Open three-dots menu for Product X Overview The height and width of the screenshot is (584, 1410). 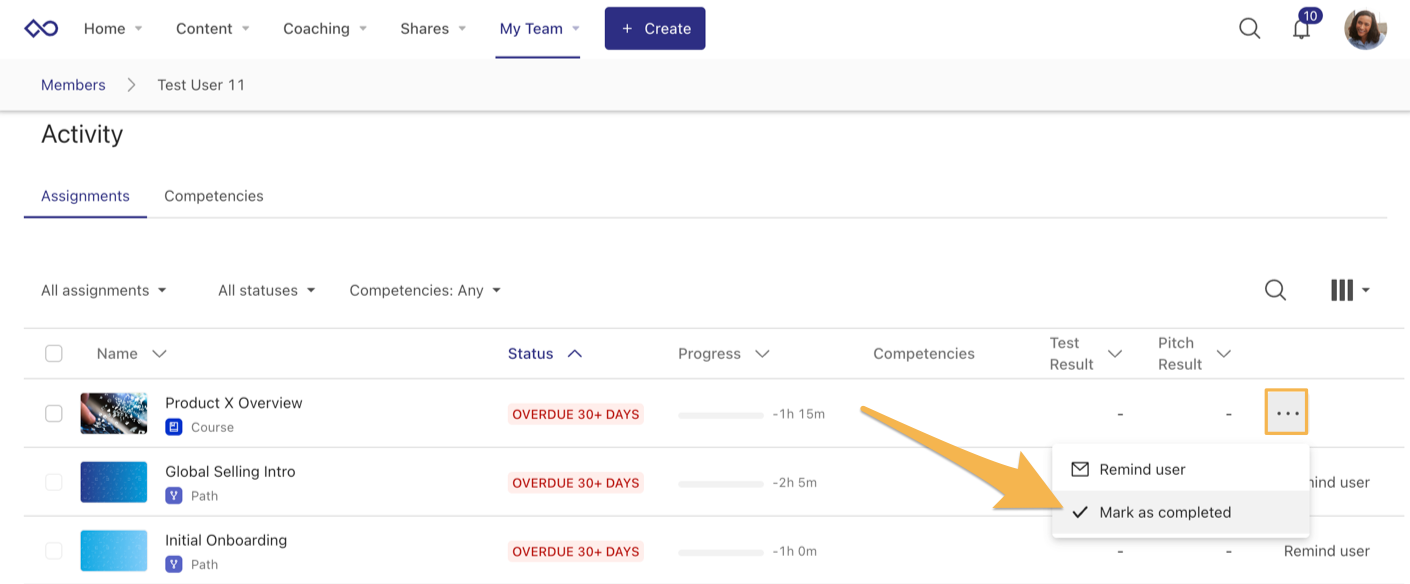(1287, 413)
